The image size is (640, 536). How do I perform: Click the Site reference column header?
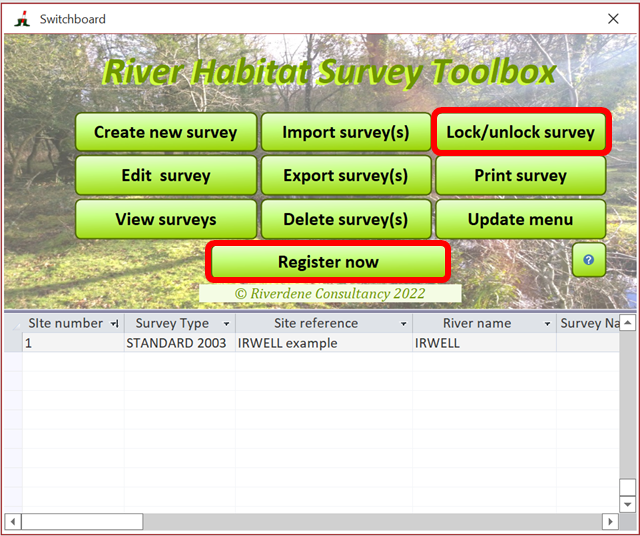pos(324,323)
